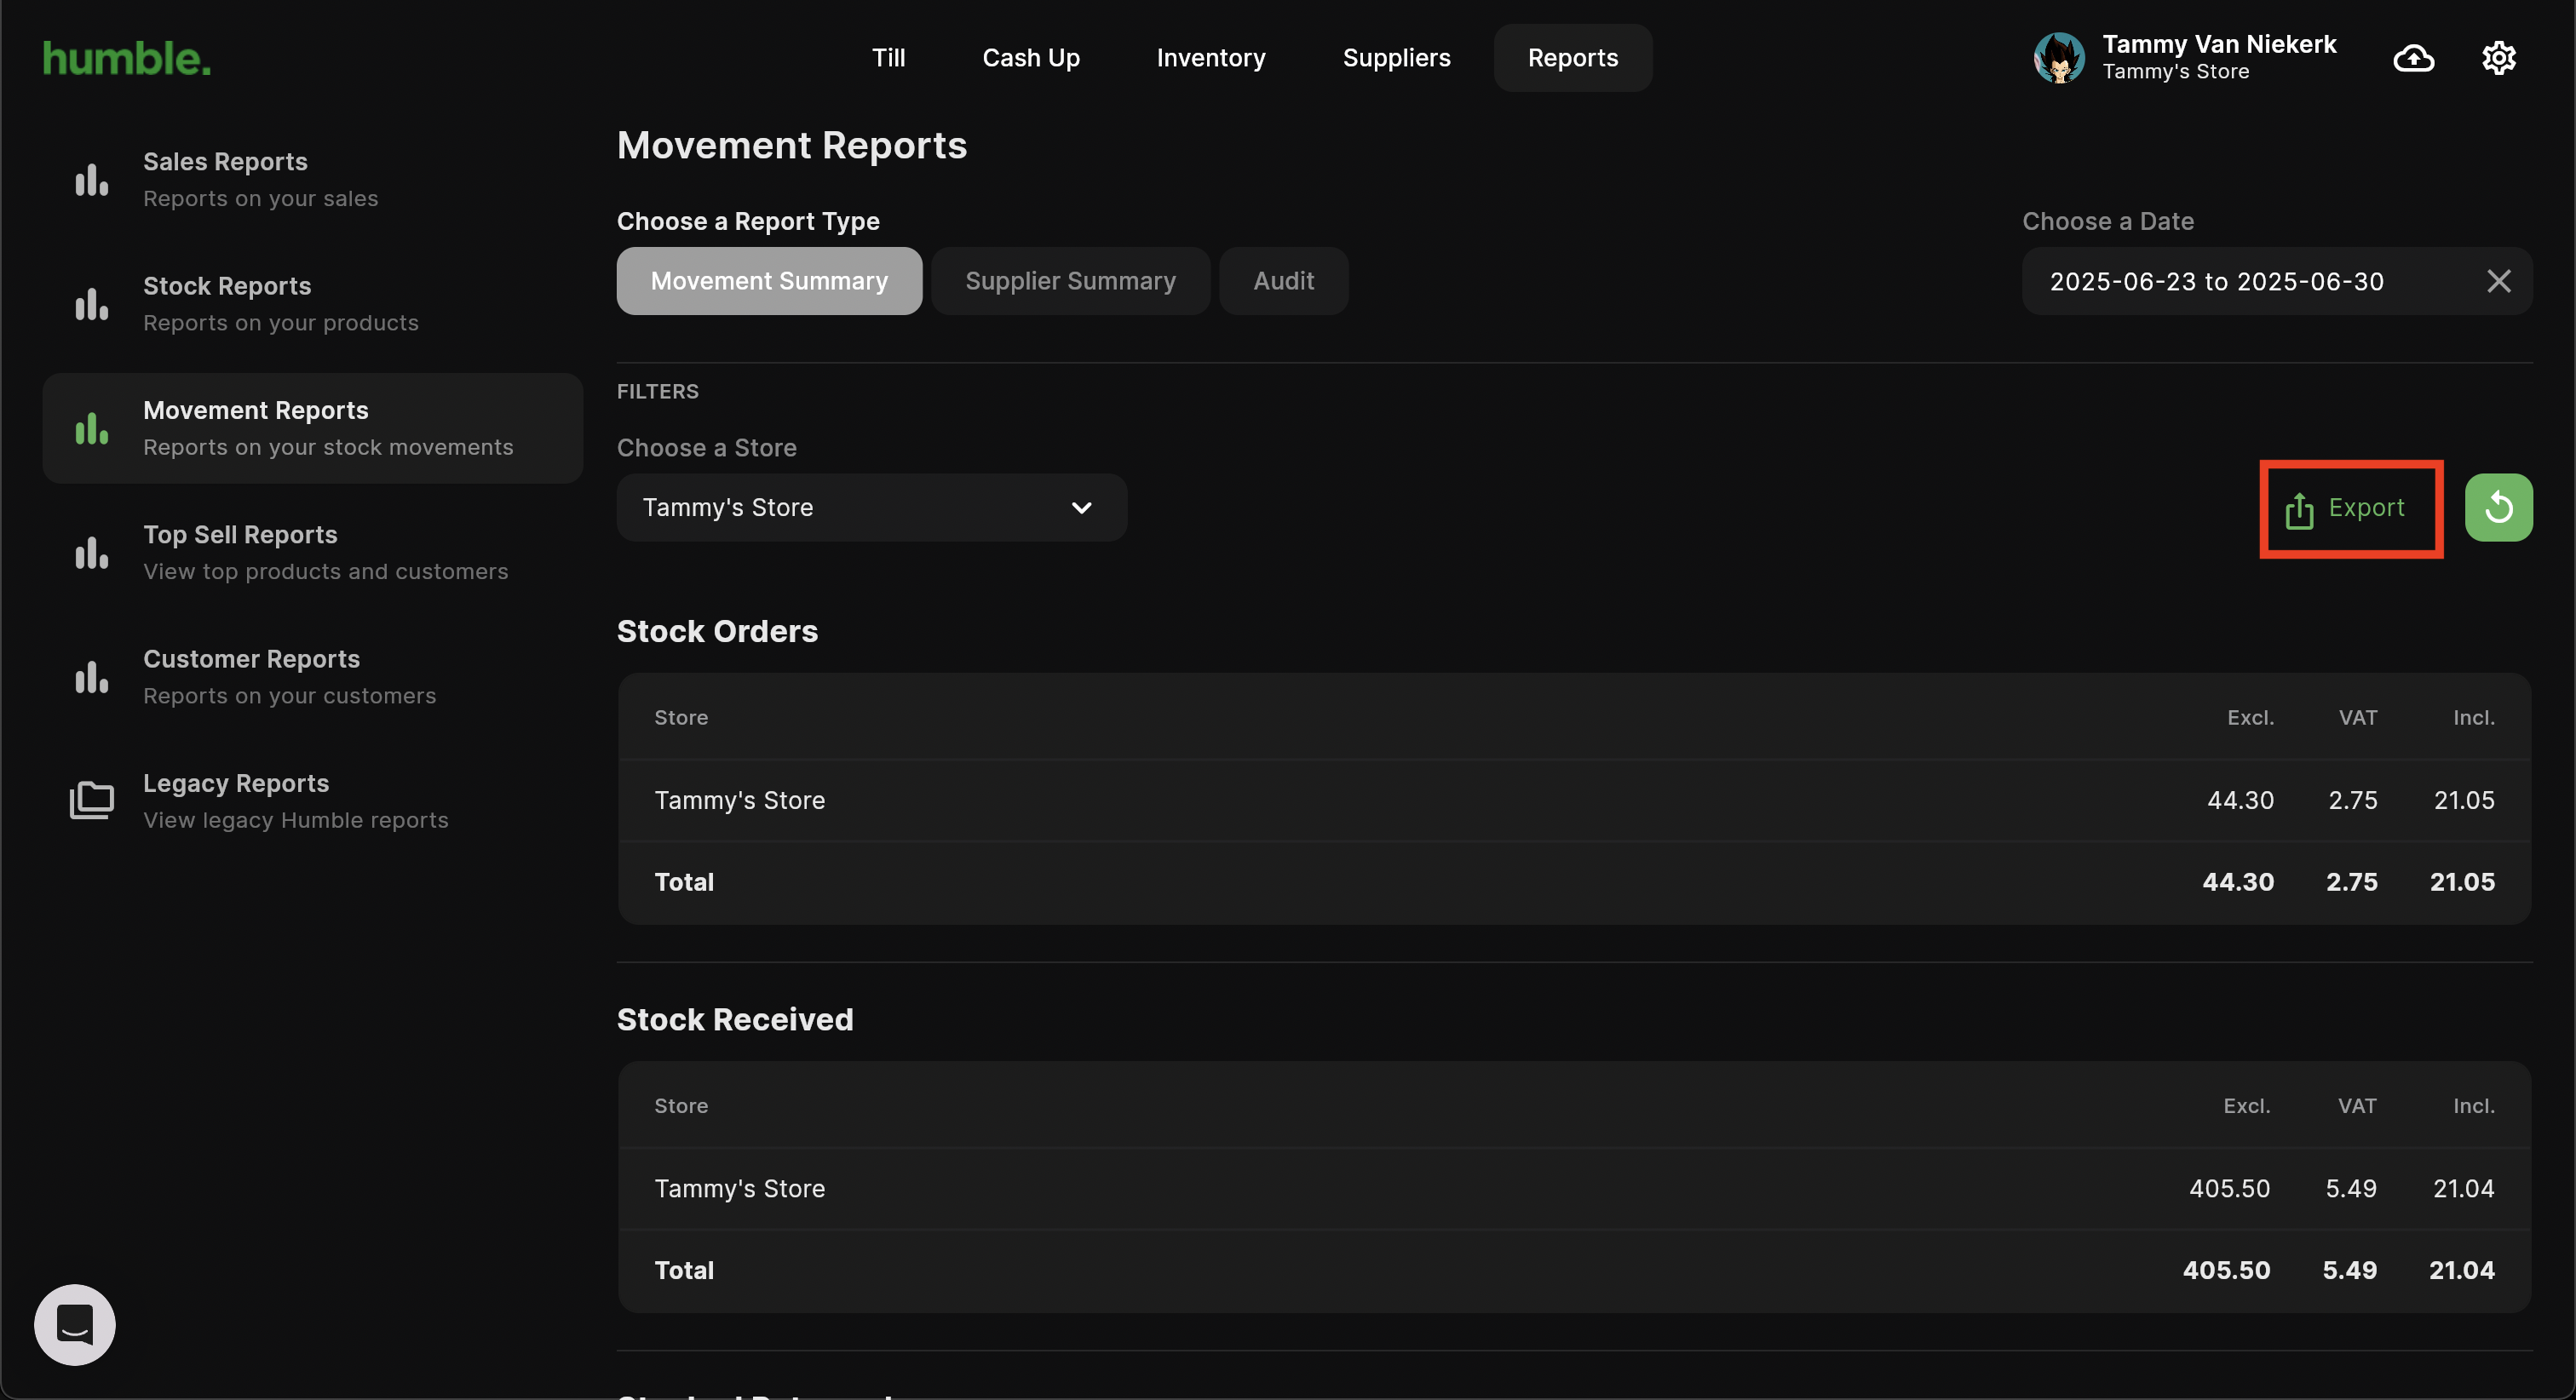The width and height of the screenshot is (2576, 1400).
Task: Click the Total row in Stock Received
Action: point(1574,1270)
